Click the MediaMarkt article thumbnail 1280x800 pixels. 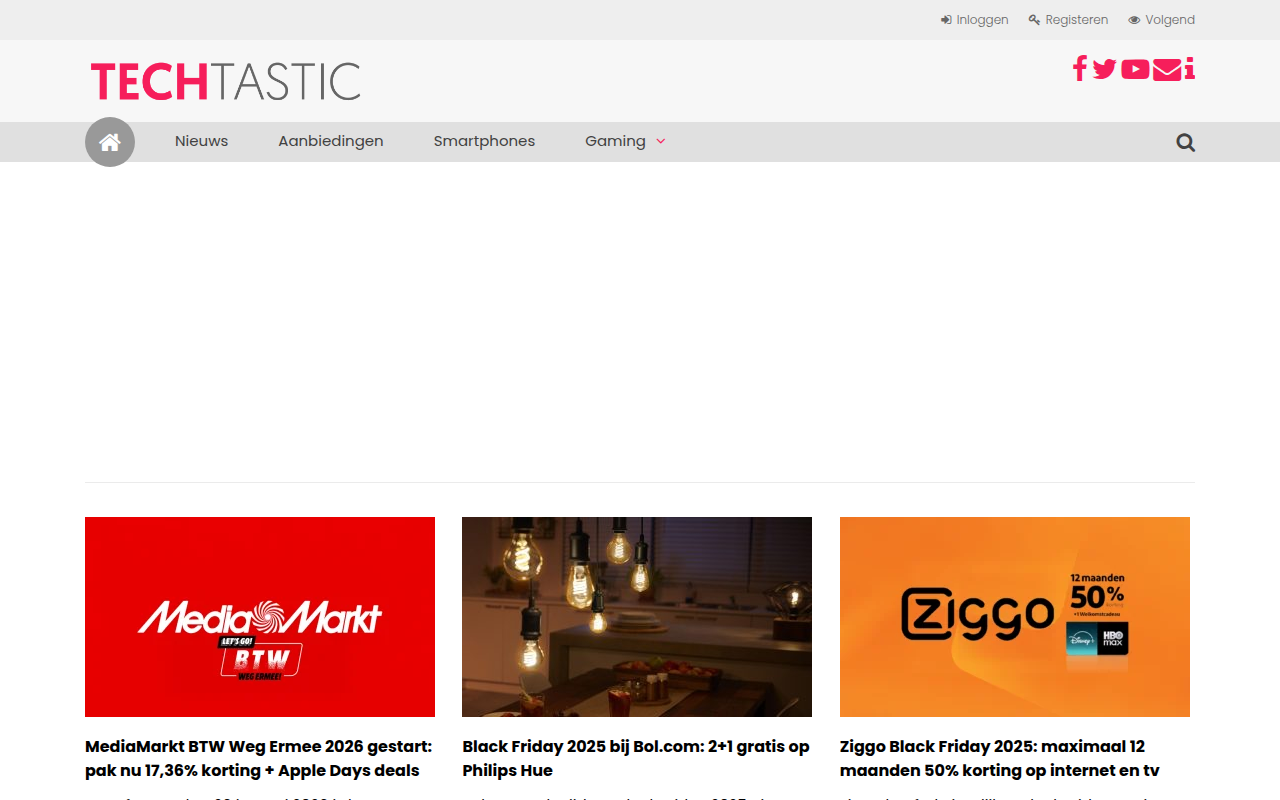click(x=260, y=617)
